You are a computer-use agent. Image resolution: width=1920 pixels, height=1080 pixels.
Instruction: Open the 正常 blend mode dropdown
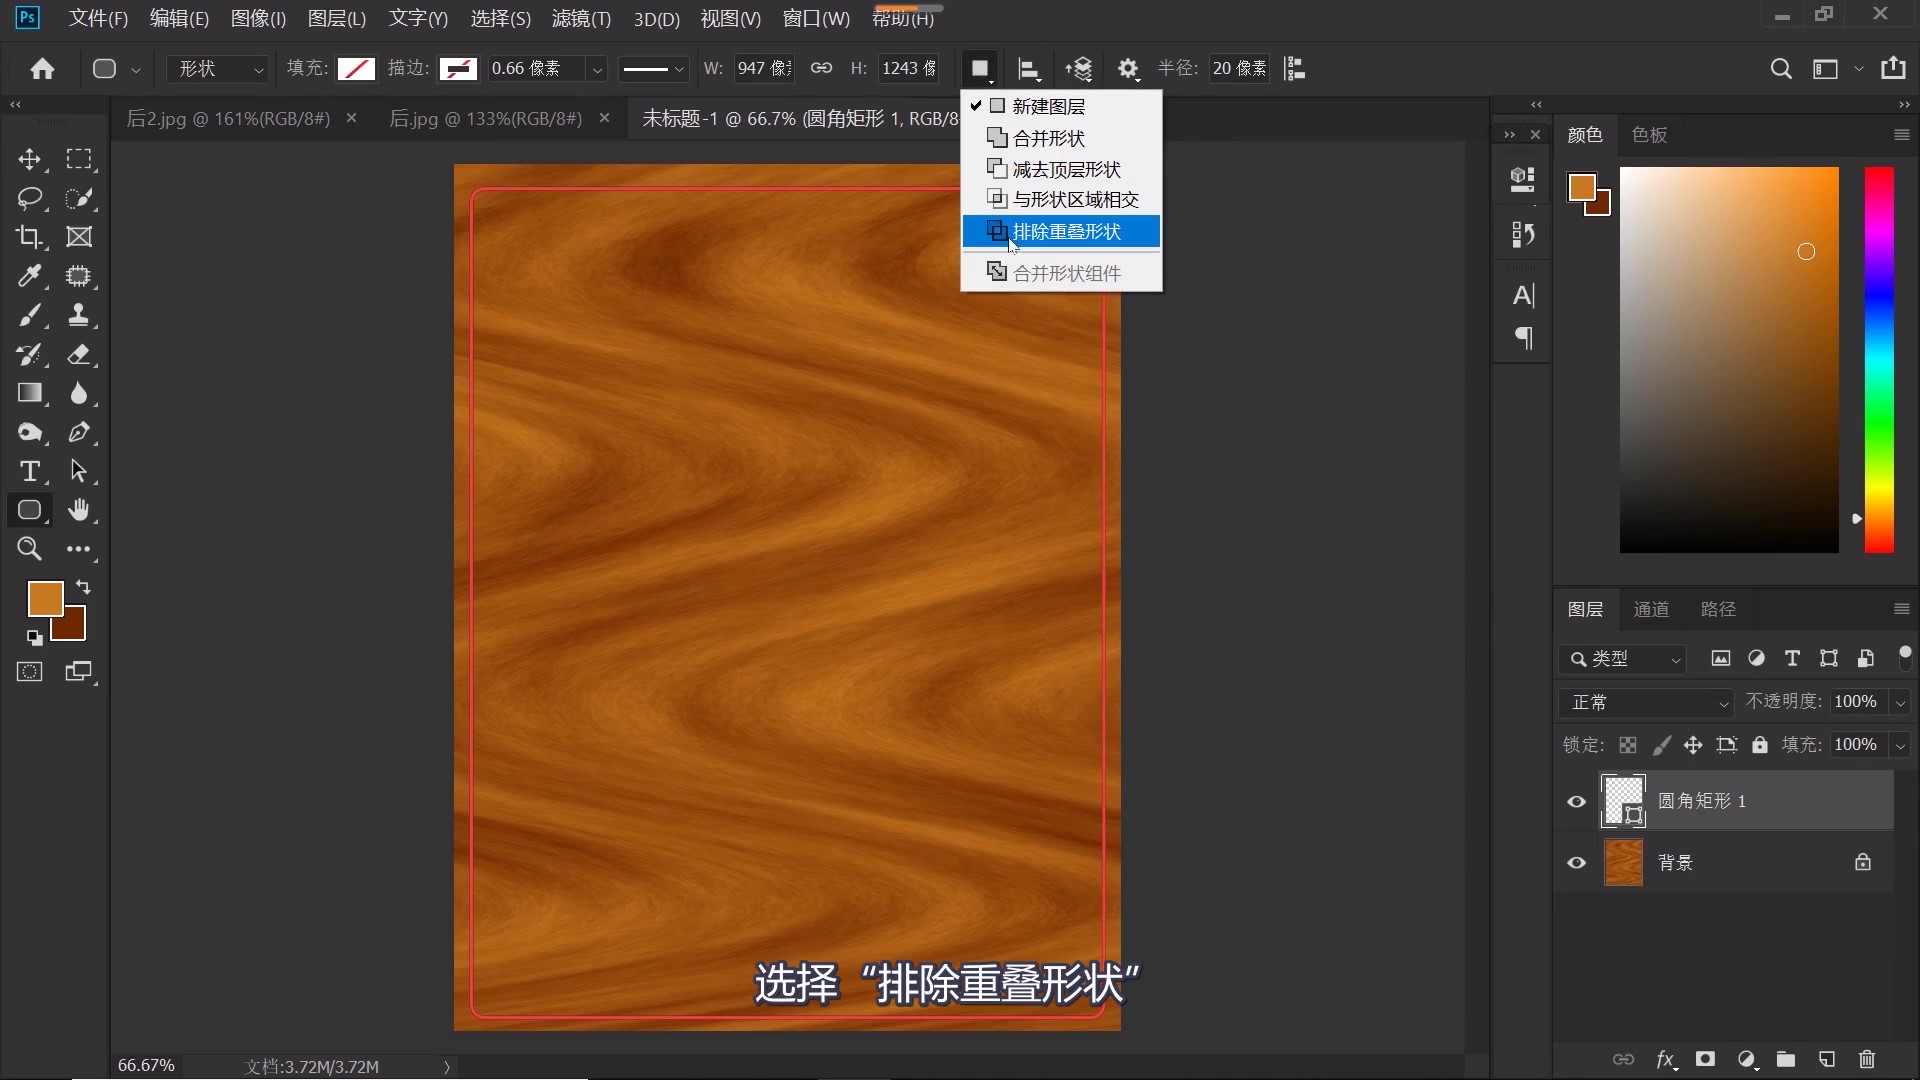click(1645, 702)
